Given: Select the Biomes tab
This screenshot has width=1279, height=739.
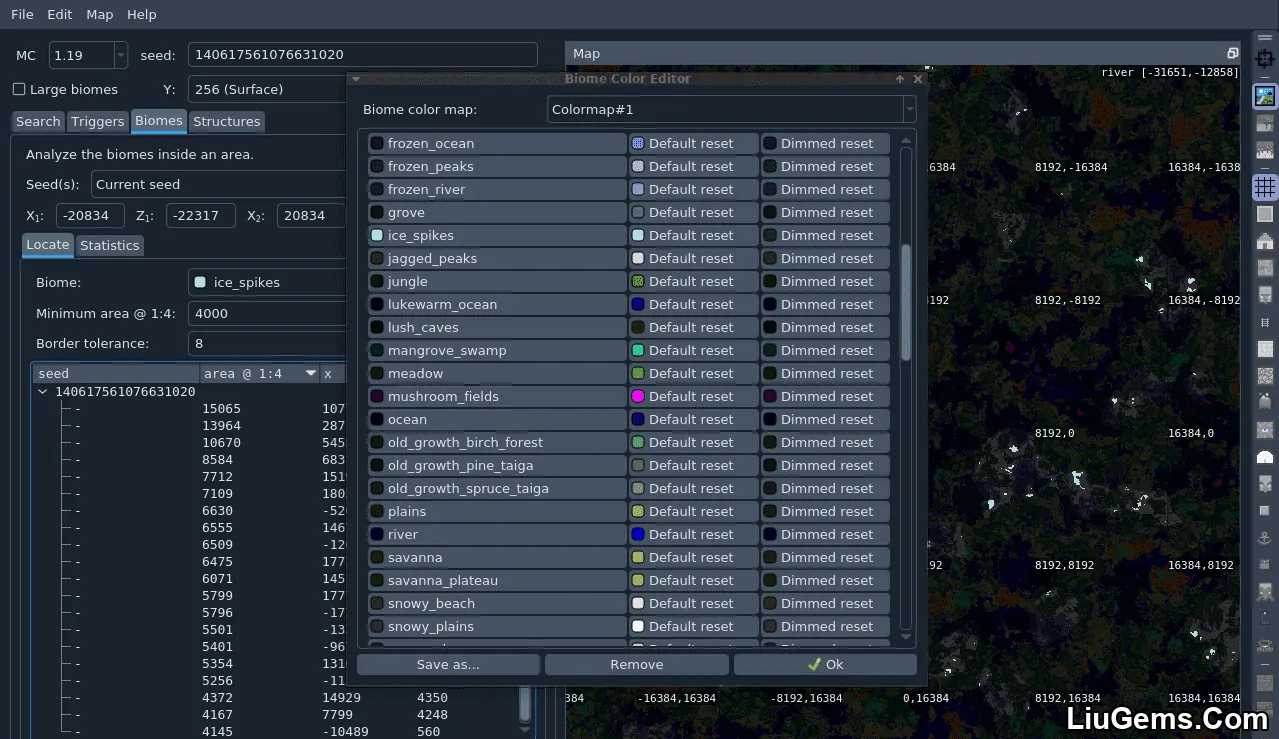Looking at the screenshot, I should (159, 121).
